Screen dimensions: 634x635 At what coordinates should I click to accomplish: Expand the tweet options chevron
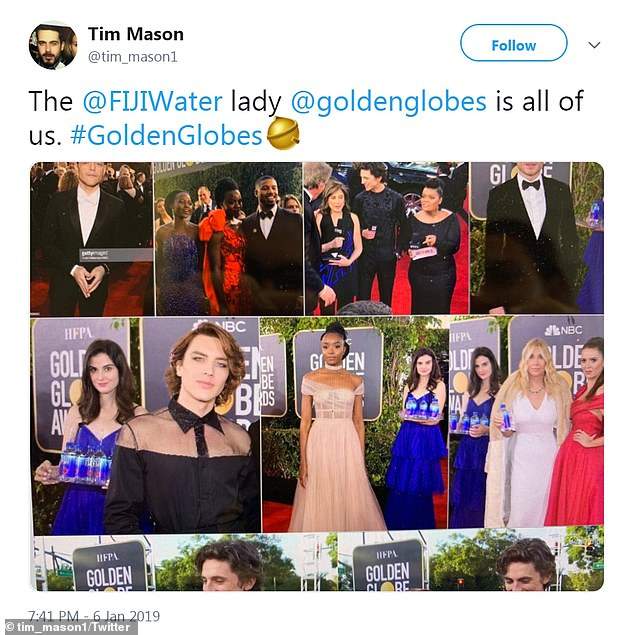(x=593, y=45)
